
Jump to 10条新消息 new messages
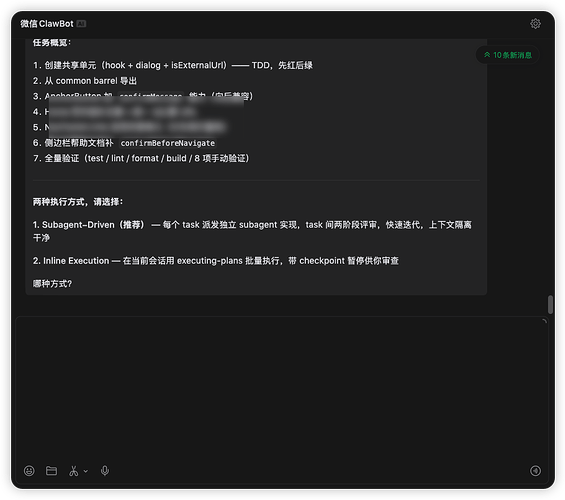507,55
